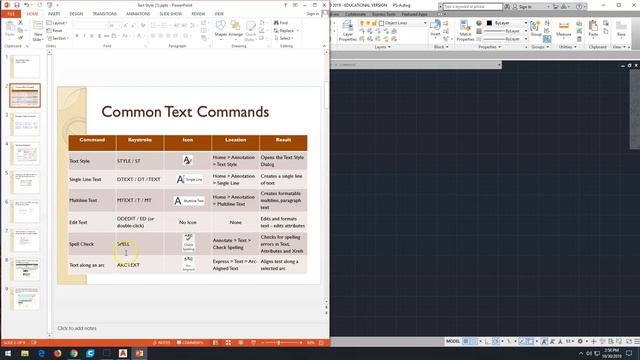Select the Measure tool in AutoCAD

564,29
